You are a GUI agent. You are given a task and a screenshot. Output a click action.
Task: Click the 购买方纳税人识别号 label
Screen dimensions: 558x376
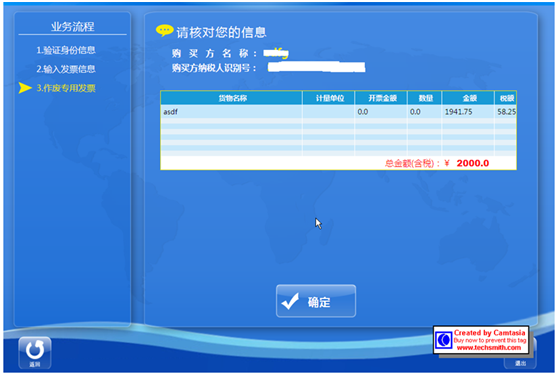(214, 68)
